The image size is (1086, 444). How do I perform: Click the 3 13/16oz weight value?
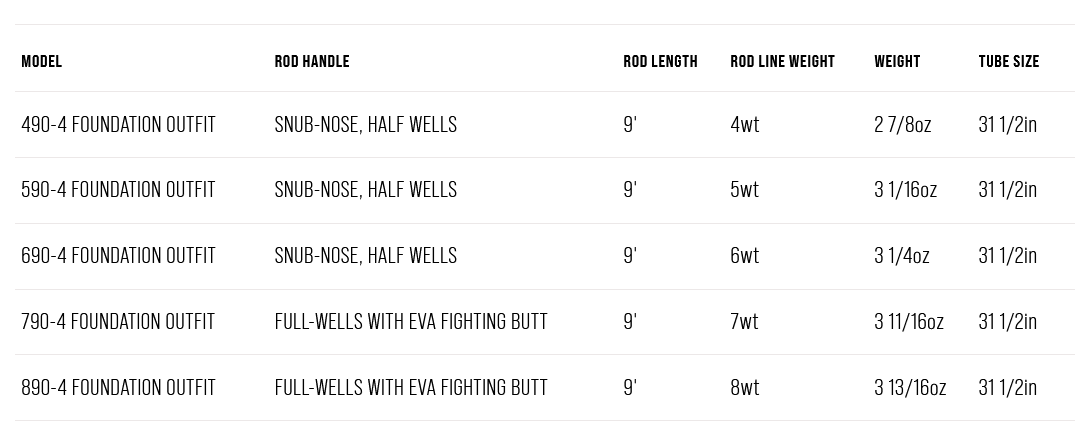pyautogui.click(x=910, y=388)
